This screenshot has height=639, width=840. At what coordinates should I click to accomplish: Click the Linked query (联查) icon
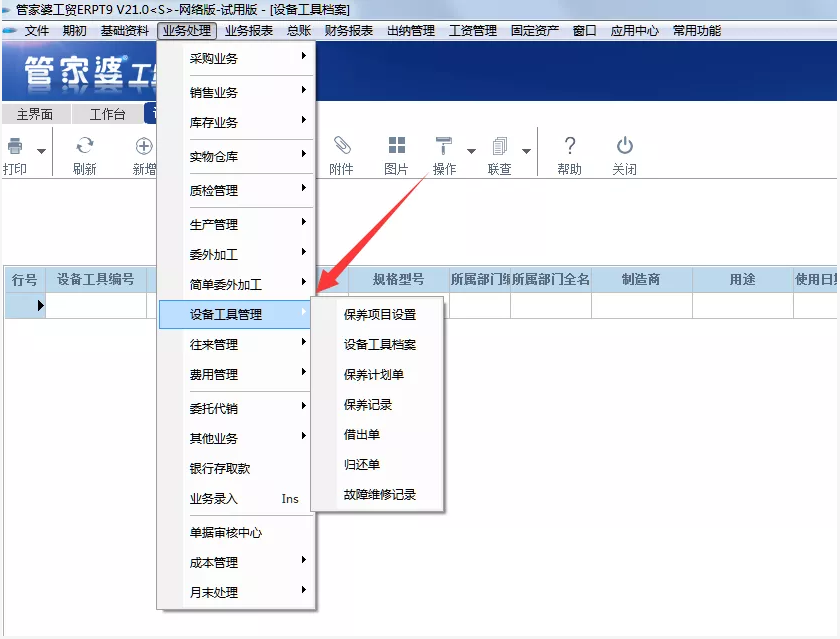pos(499,146)
